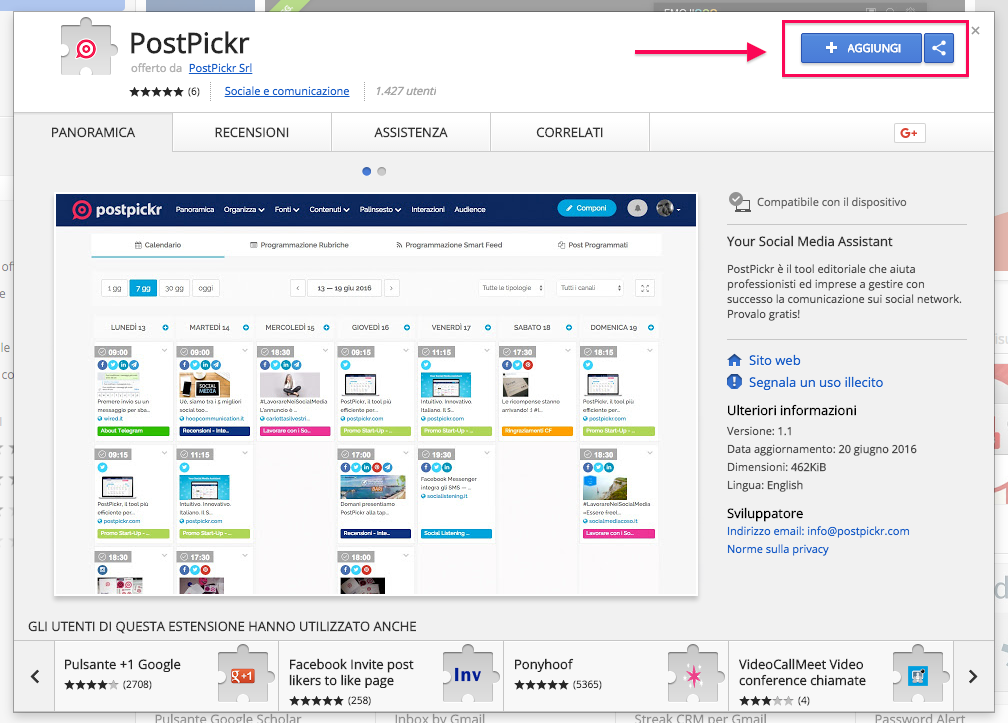Open the Correlati tab
Viewport: 1008px width, 723px height.
[x=570, y=132]
